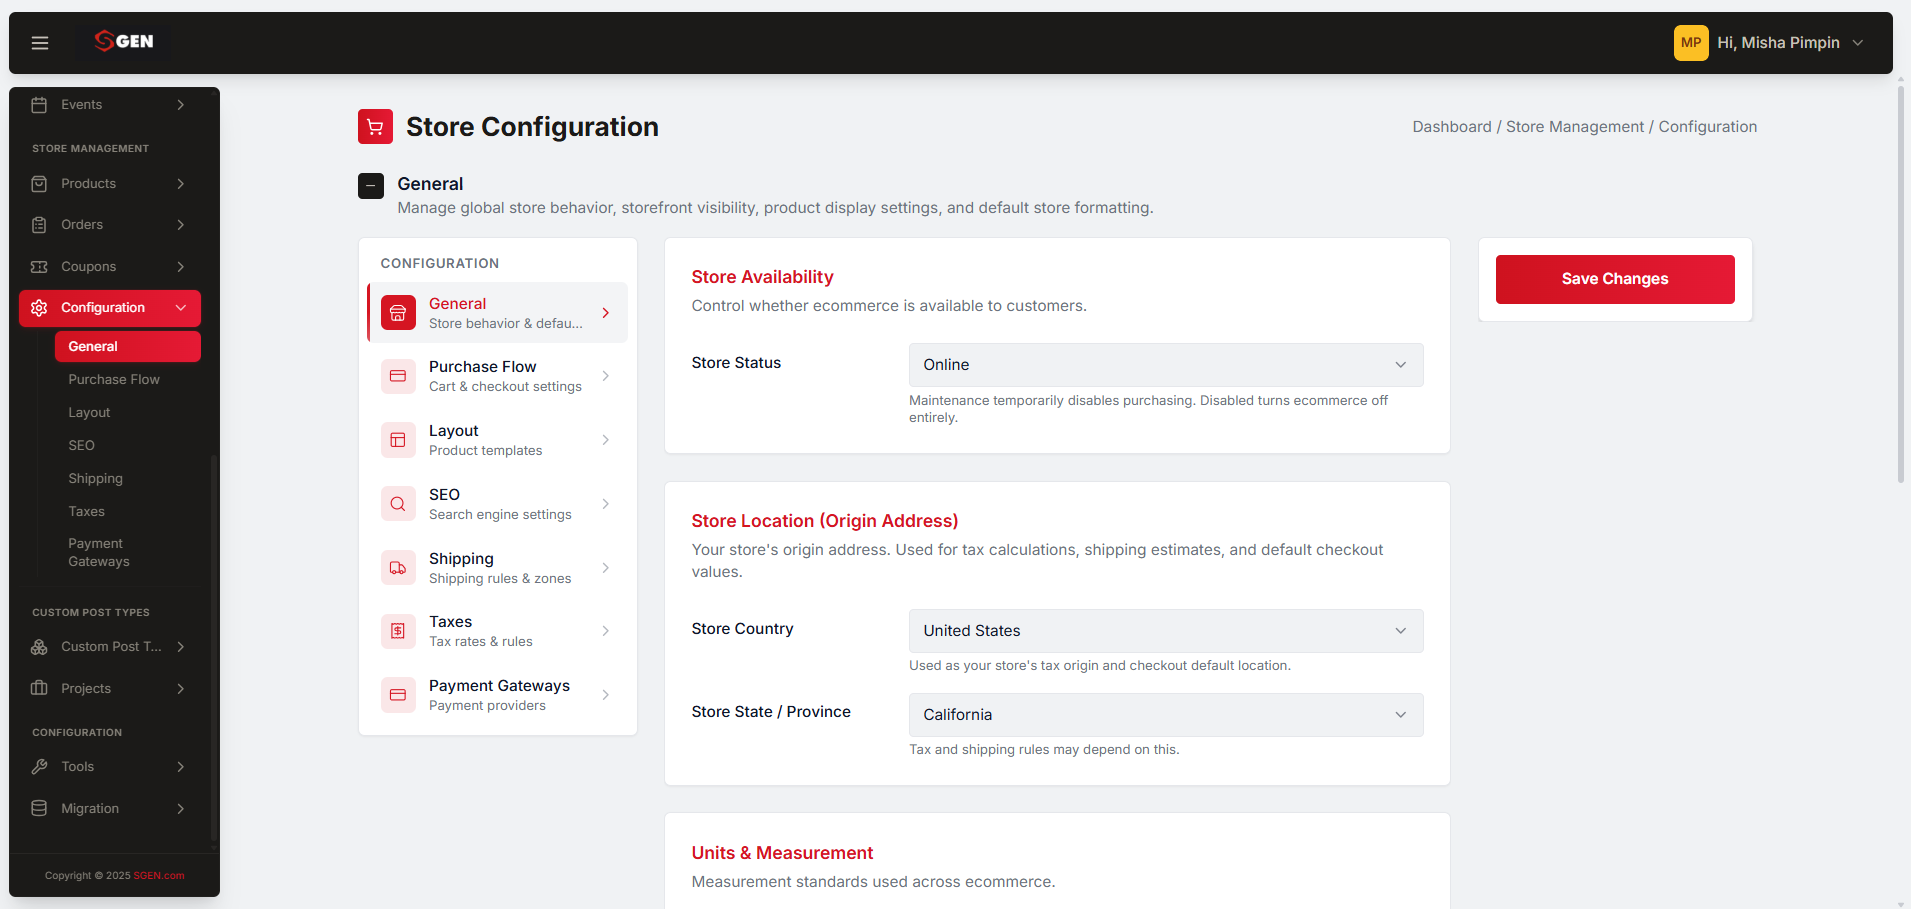This screenshot has width=1911, height=909.
Task: Expand the Products menu chevron
Action: (181, 184)
